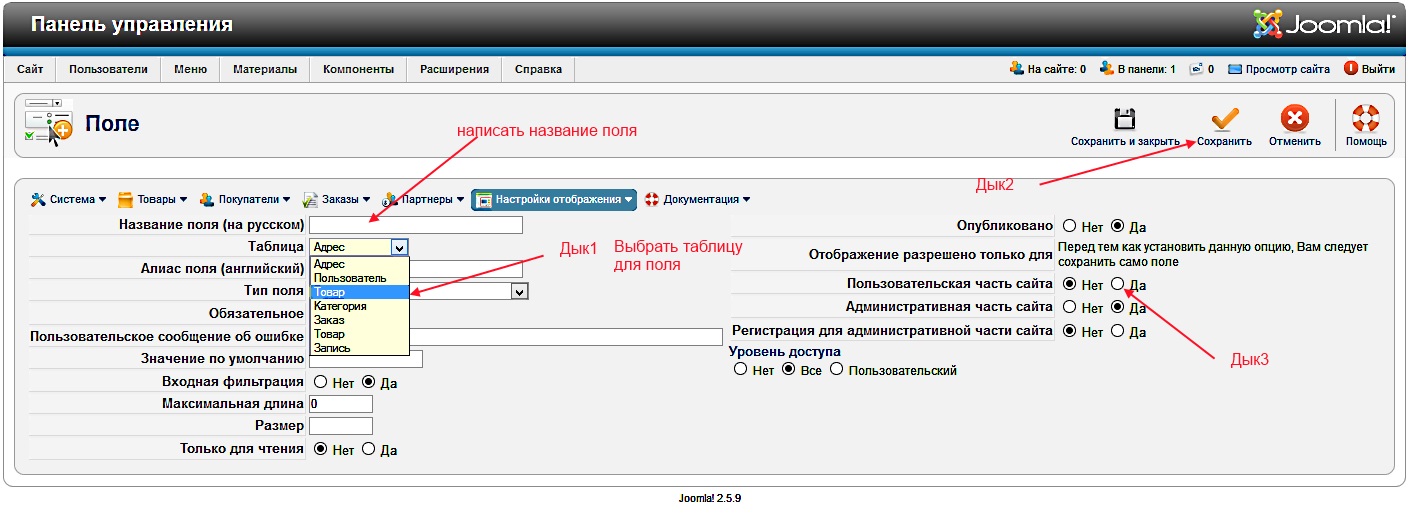Open Просмотр сайта site preview
This screenshot has width=1408, height=521.
(x=1279, y=69)
